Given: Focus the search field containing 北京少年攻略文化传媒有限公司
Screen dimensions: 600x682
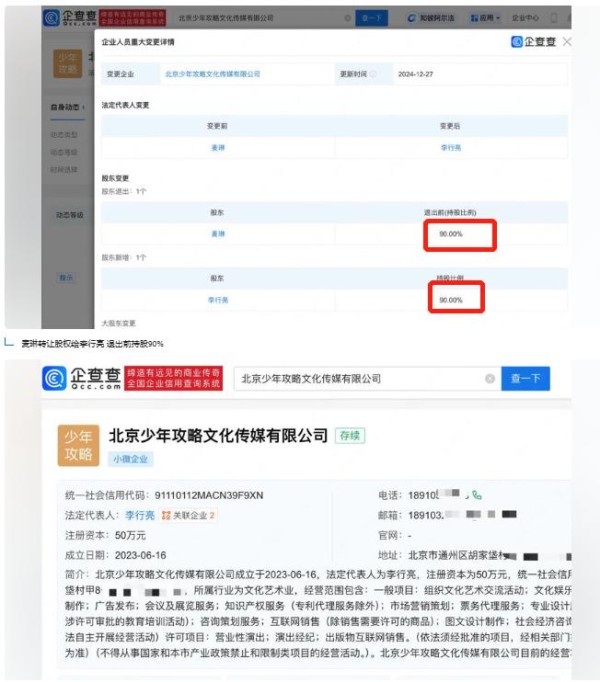Looking at the screenshot, I should click(367, 378).
